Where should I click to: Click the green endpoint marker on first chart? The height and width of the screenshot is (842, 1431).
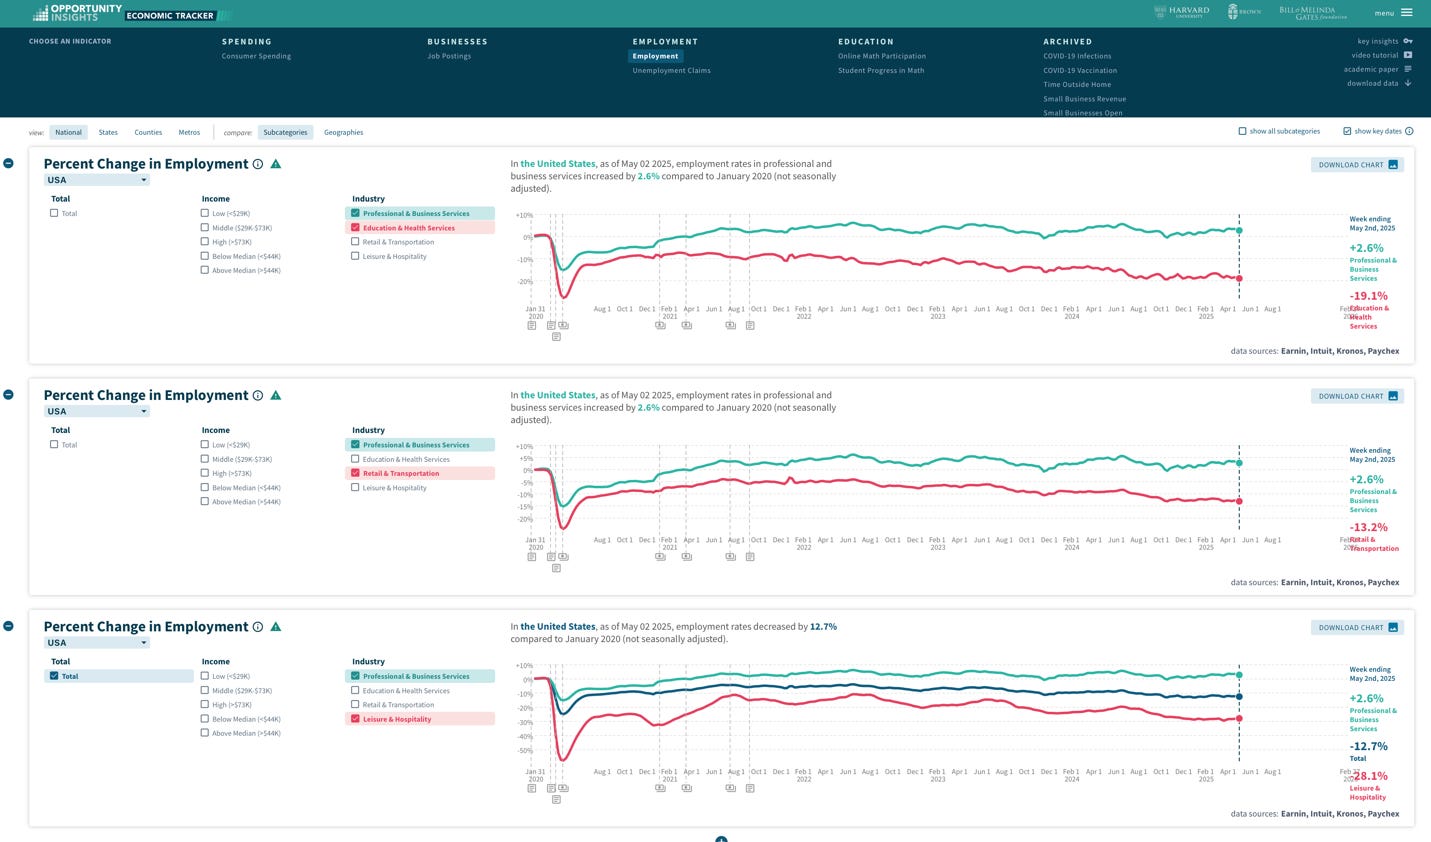[x=1239, y=231]
